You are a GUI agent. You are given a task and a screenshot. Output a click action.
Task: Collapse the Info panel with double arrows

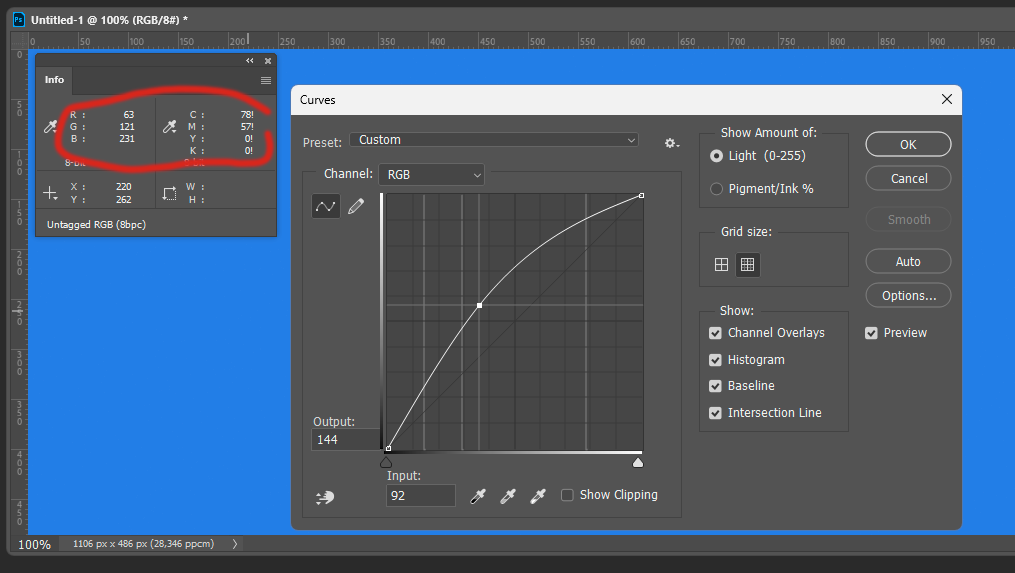pos(250,61)
